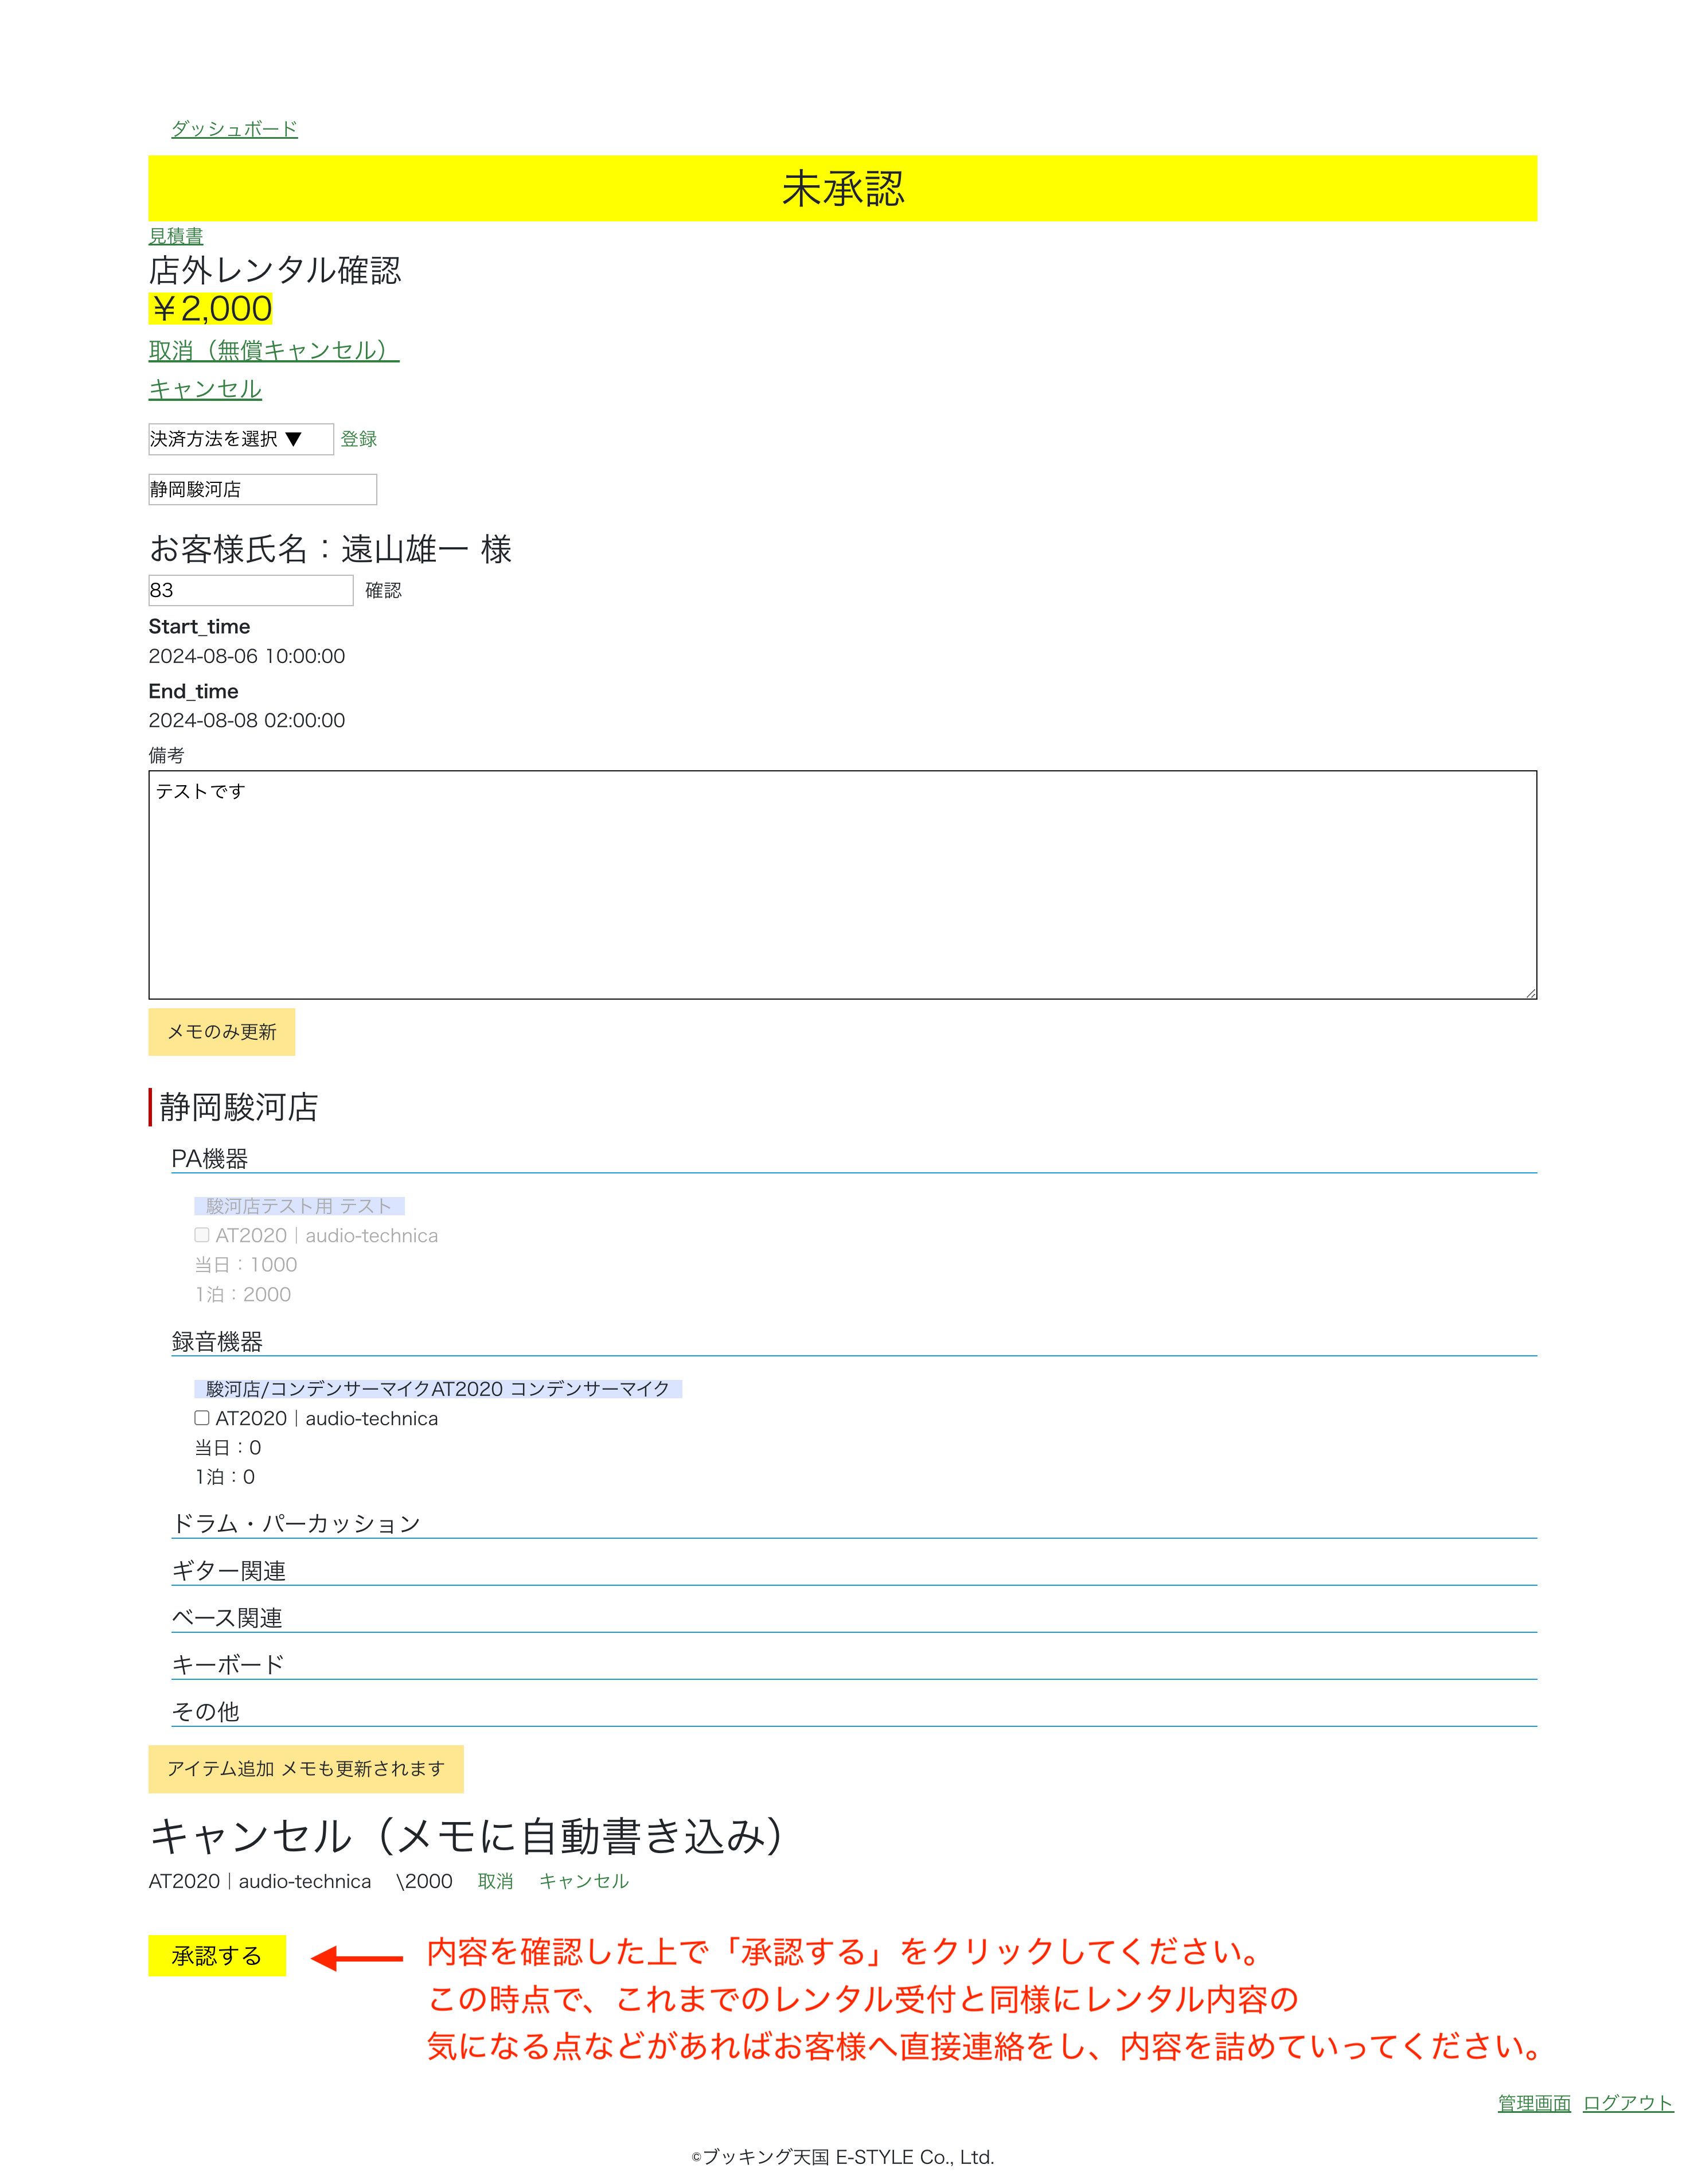
Task: Click the 静岡駿河店 store field
Action: click(262, 489)
